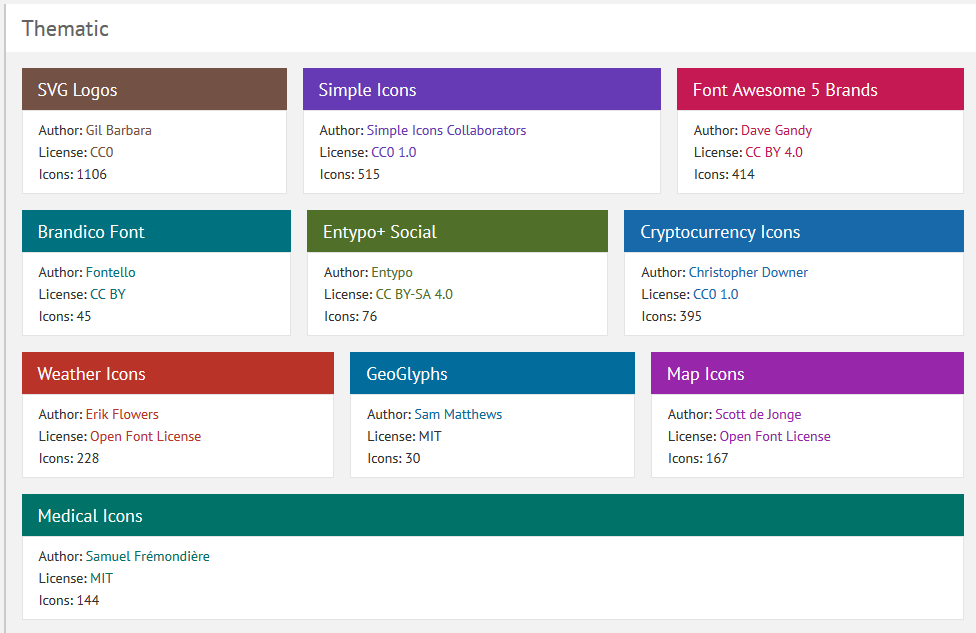Open Simple Icons CC0 1.0 license
976x633 pixels.
tap(393, 152)
